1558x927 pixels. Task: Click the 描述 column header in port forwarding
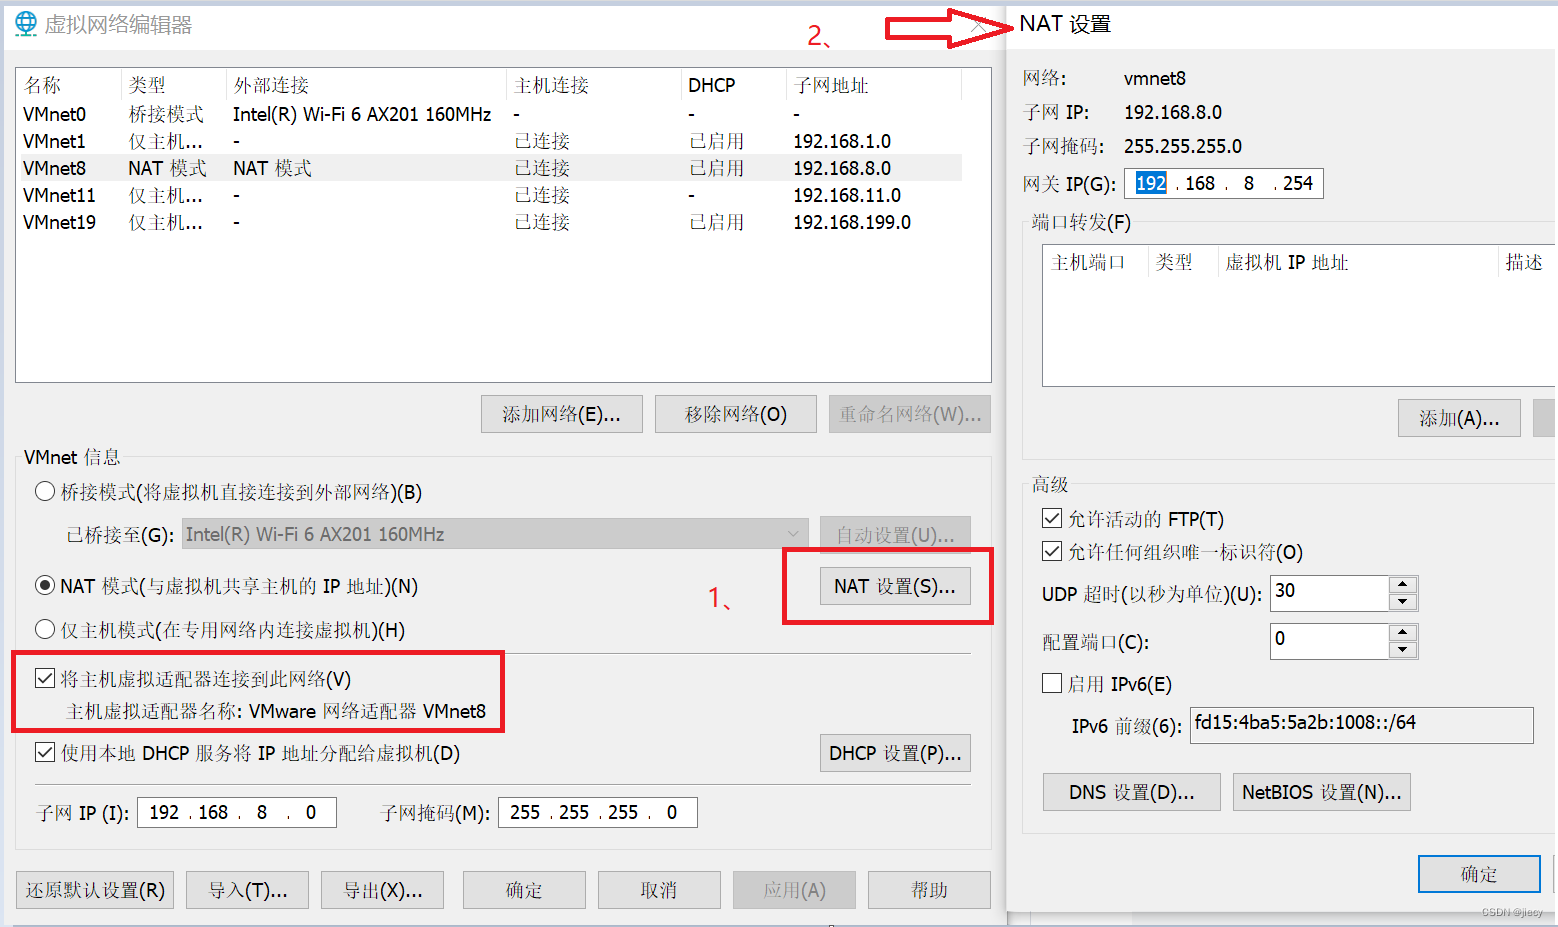(1526, 262)
